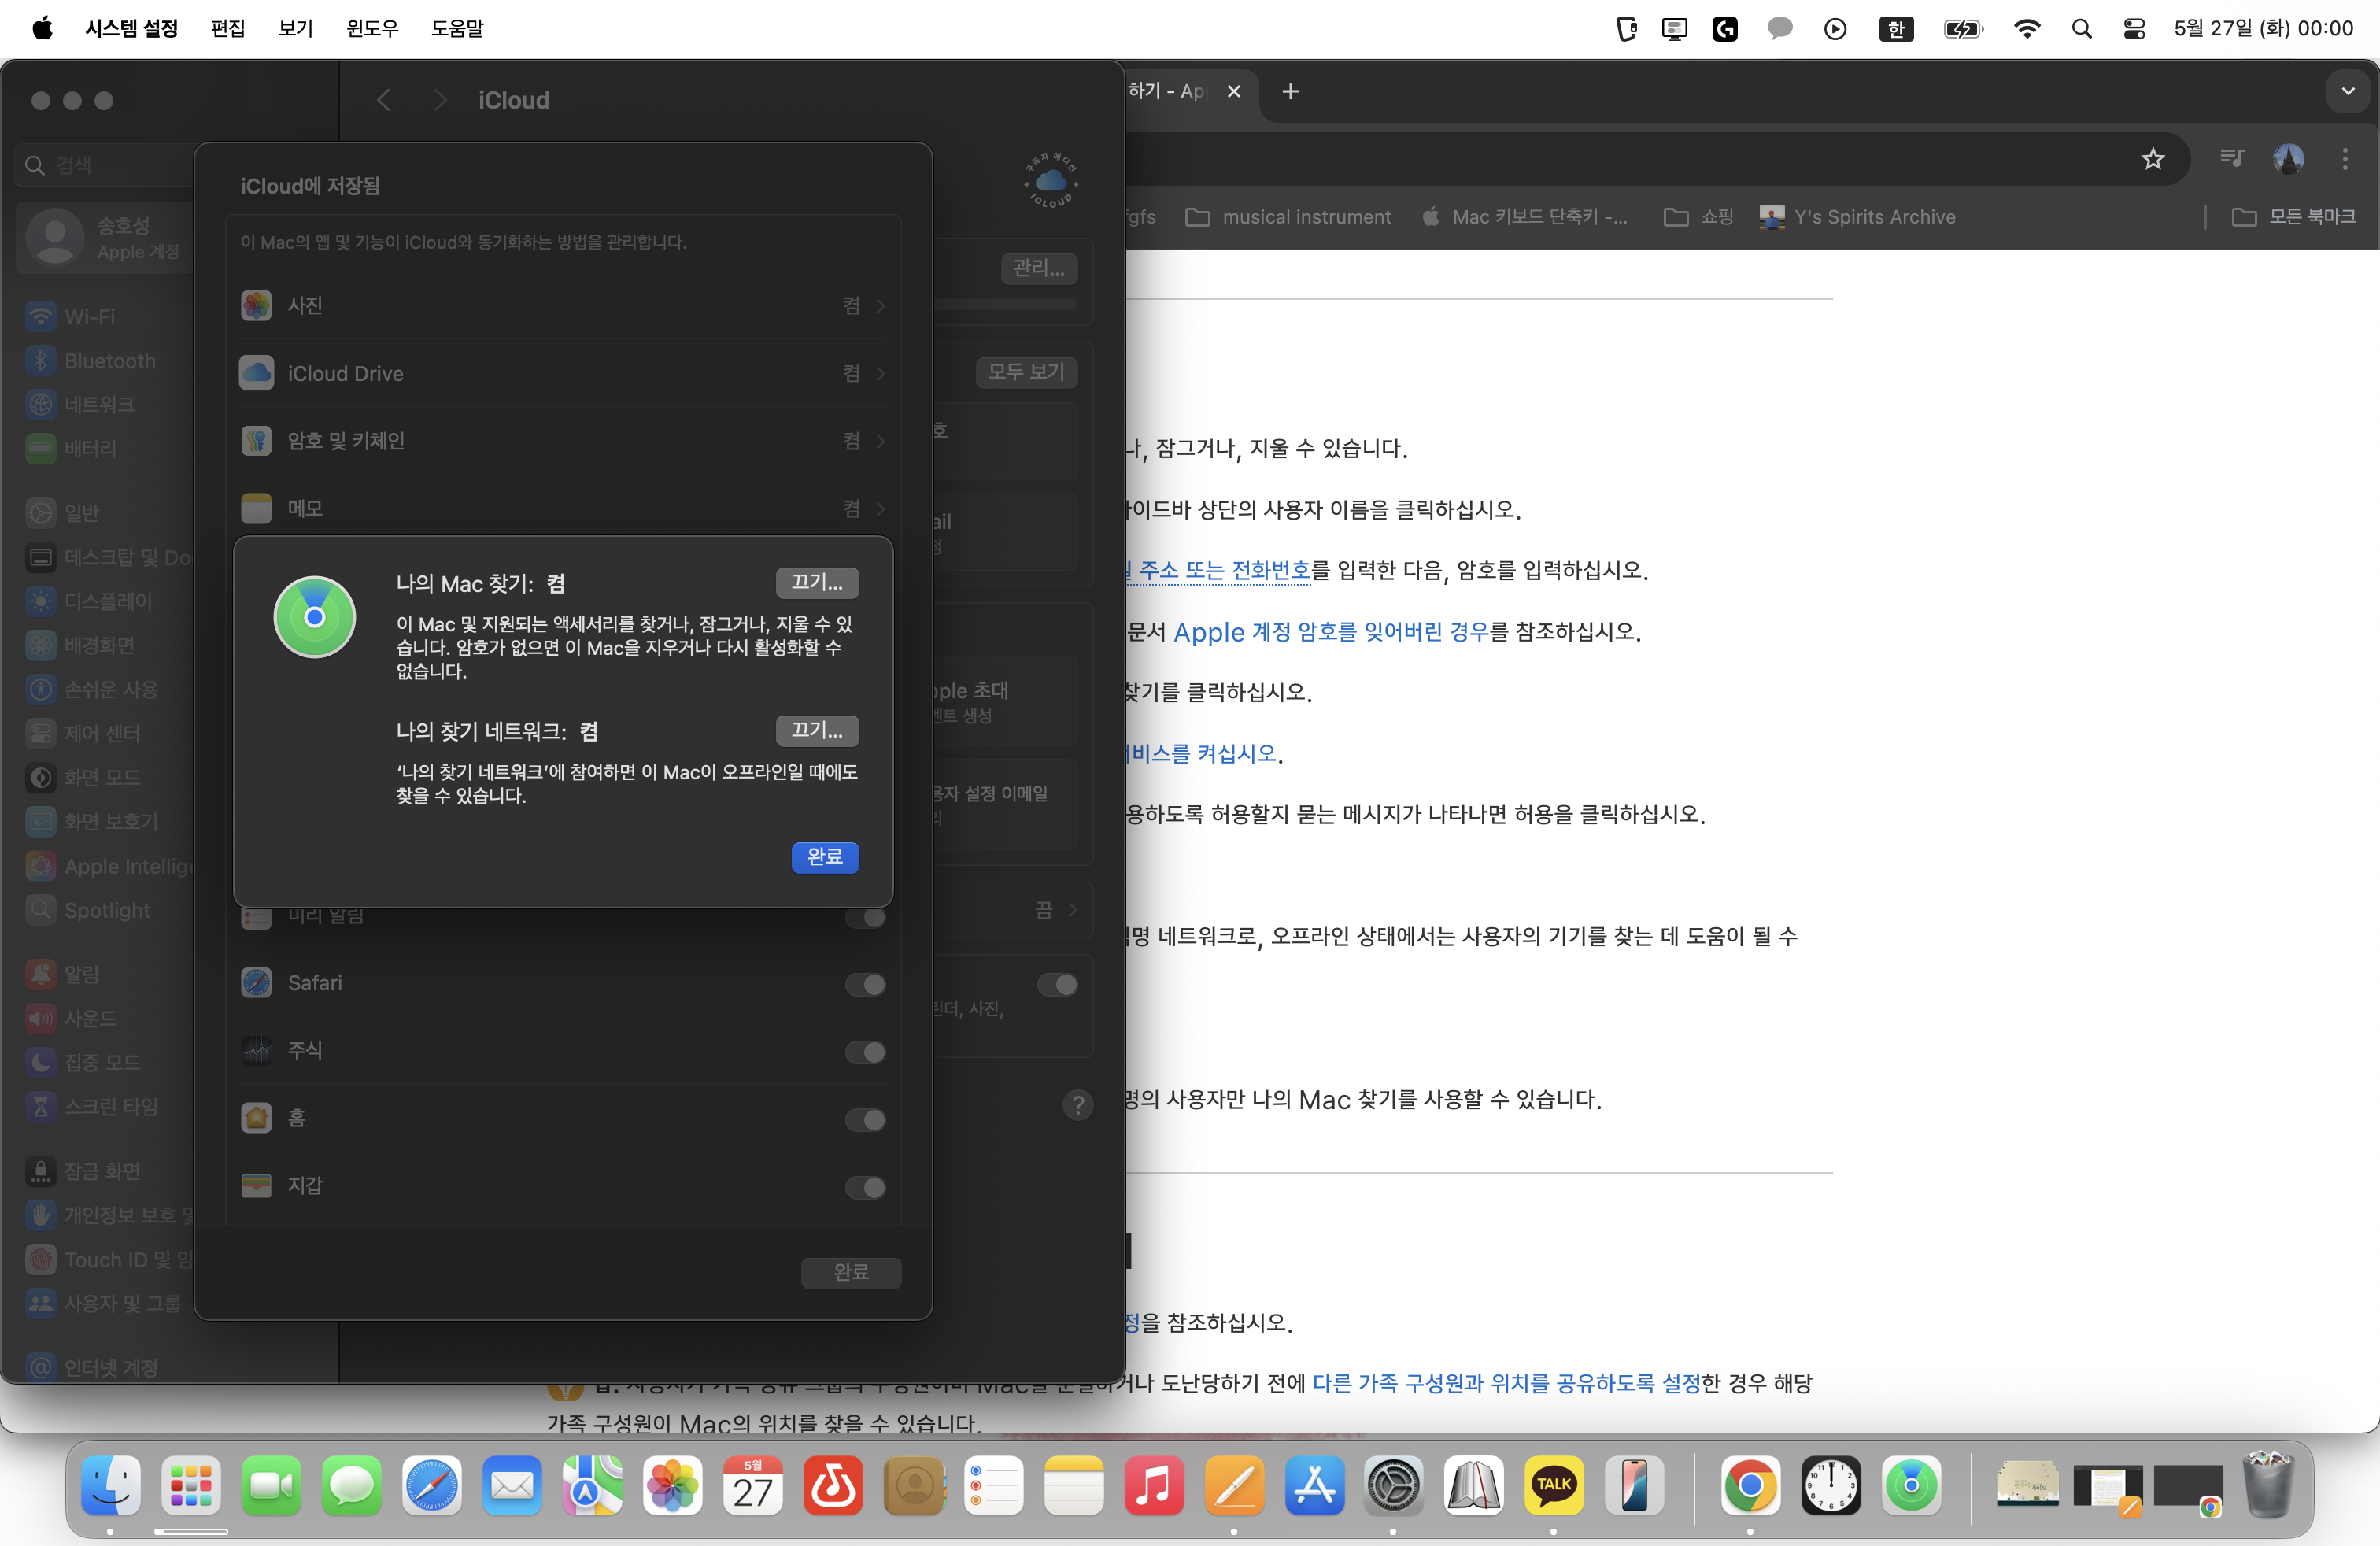This screenshot has height=1546, width=2380.
Task: Open the musical instrument bookmark folder
Action: pyautogui.click(x=1288, y=217)
